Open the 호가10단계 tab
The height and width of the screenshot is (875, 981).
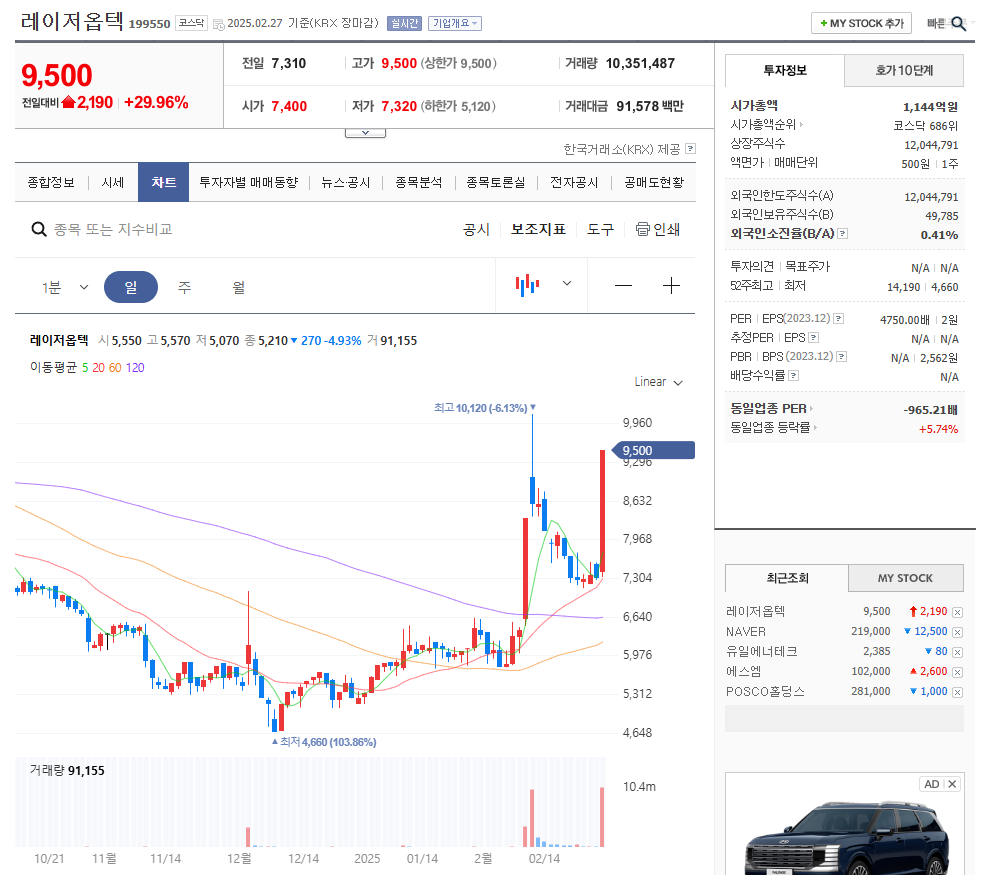point(904,71)
